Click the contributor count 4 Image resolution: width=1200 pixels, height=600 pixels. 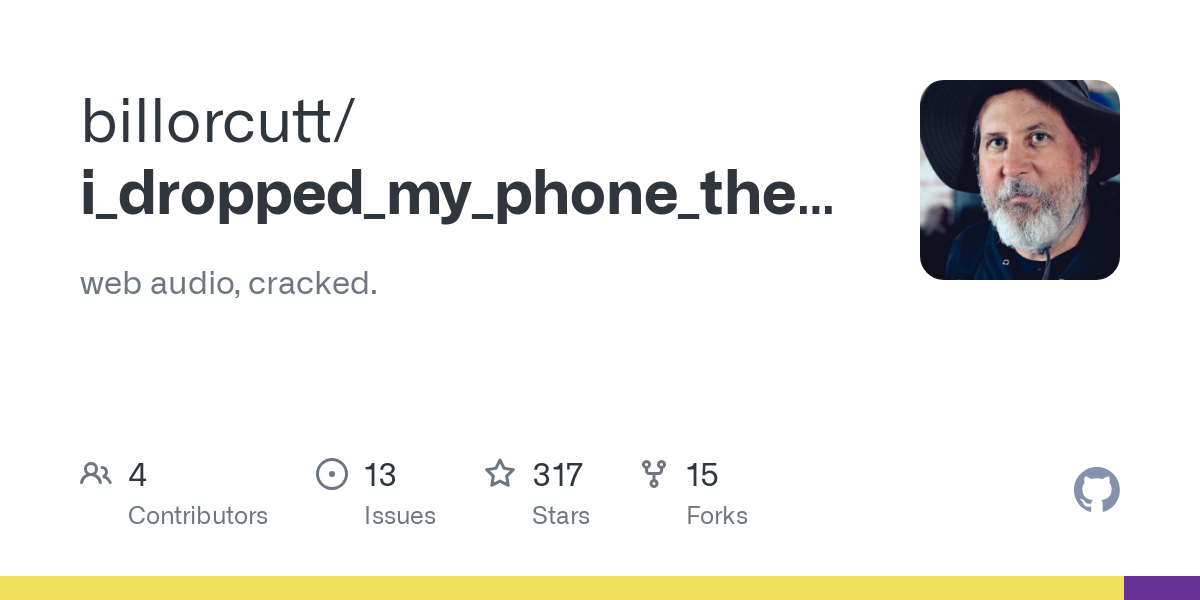point(138,475)
